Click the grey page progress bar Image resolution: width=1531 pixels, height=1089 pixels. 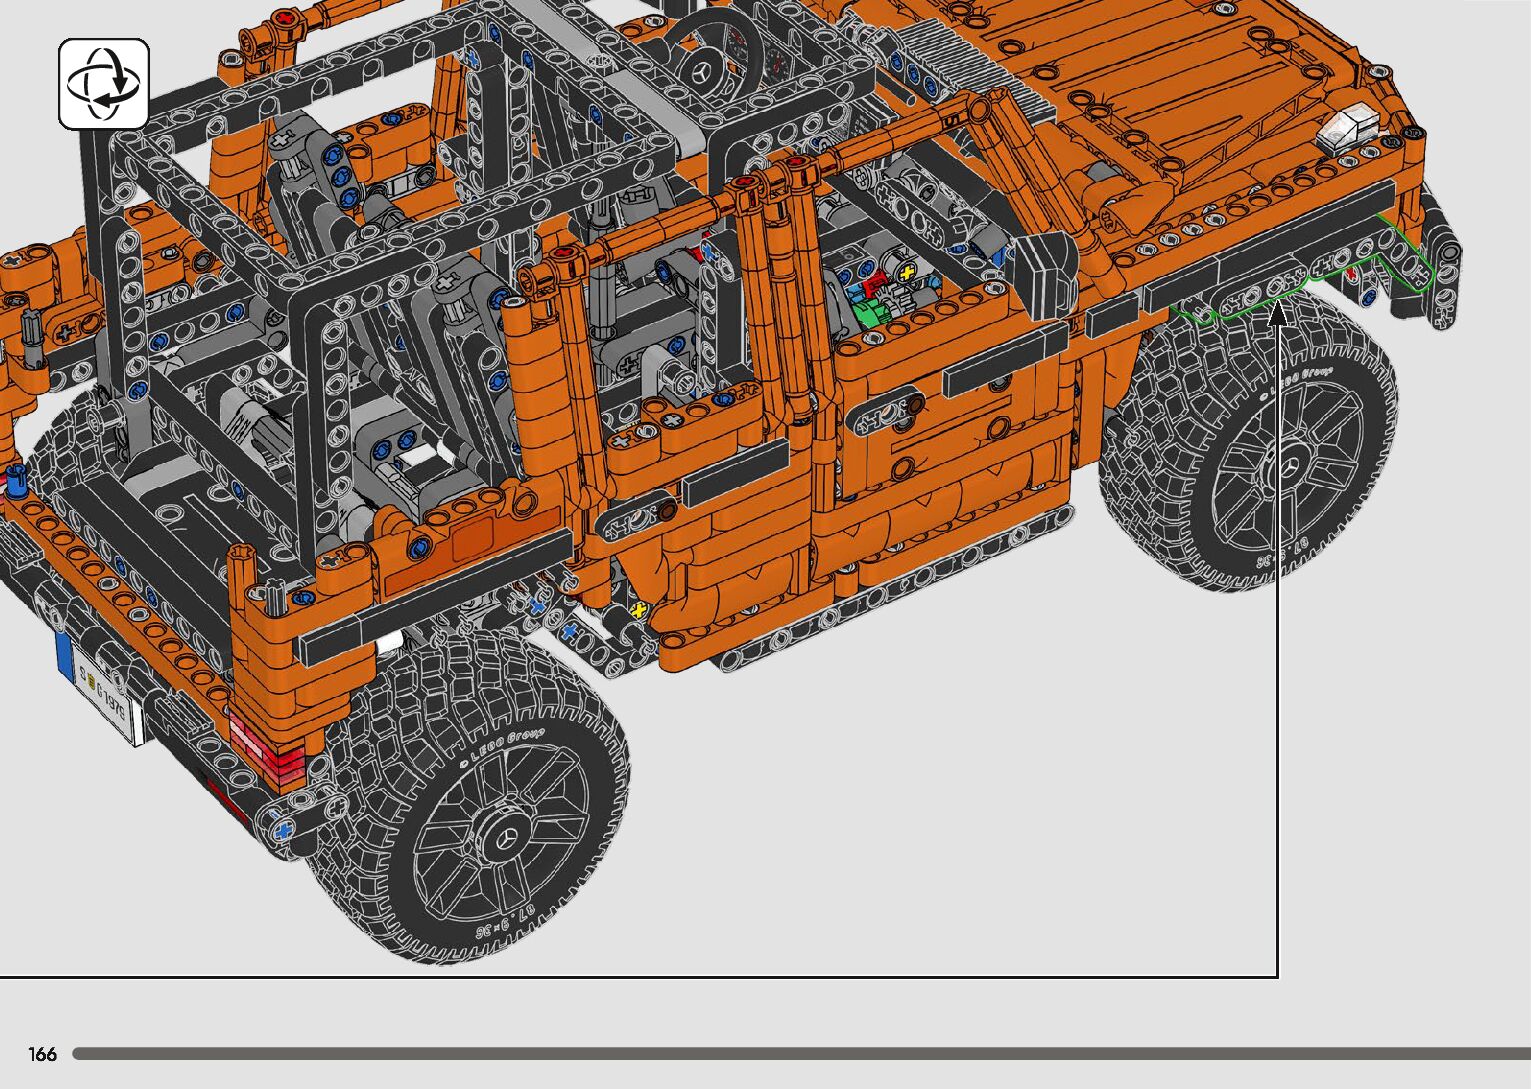tap(800, 1053)
